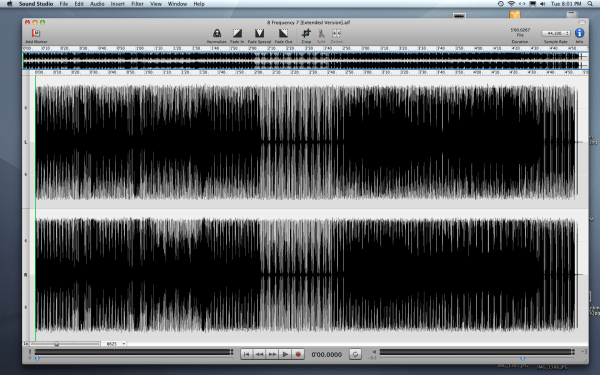Click the orange drive icon on the desktop
The image size is (600, 375).
click(515, 15)
